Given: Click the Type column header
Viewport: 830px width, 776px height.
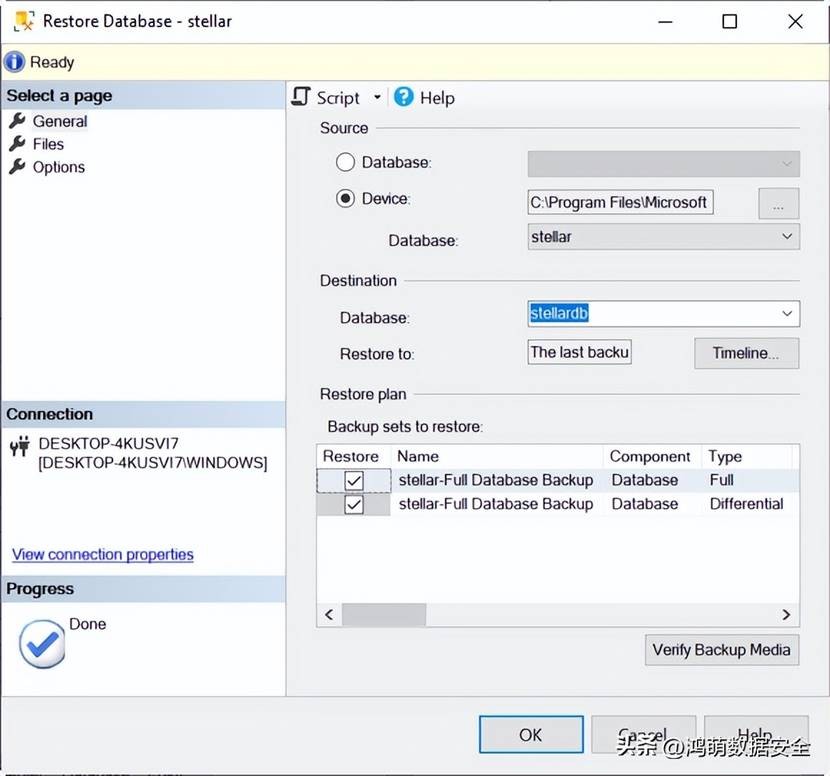Looking at the screenshot, I should pos(747,456).
